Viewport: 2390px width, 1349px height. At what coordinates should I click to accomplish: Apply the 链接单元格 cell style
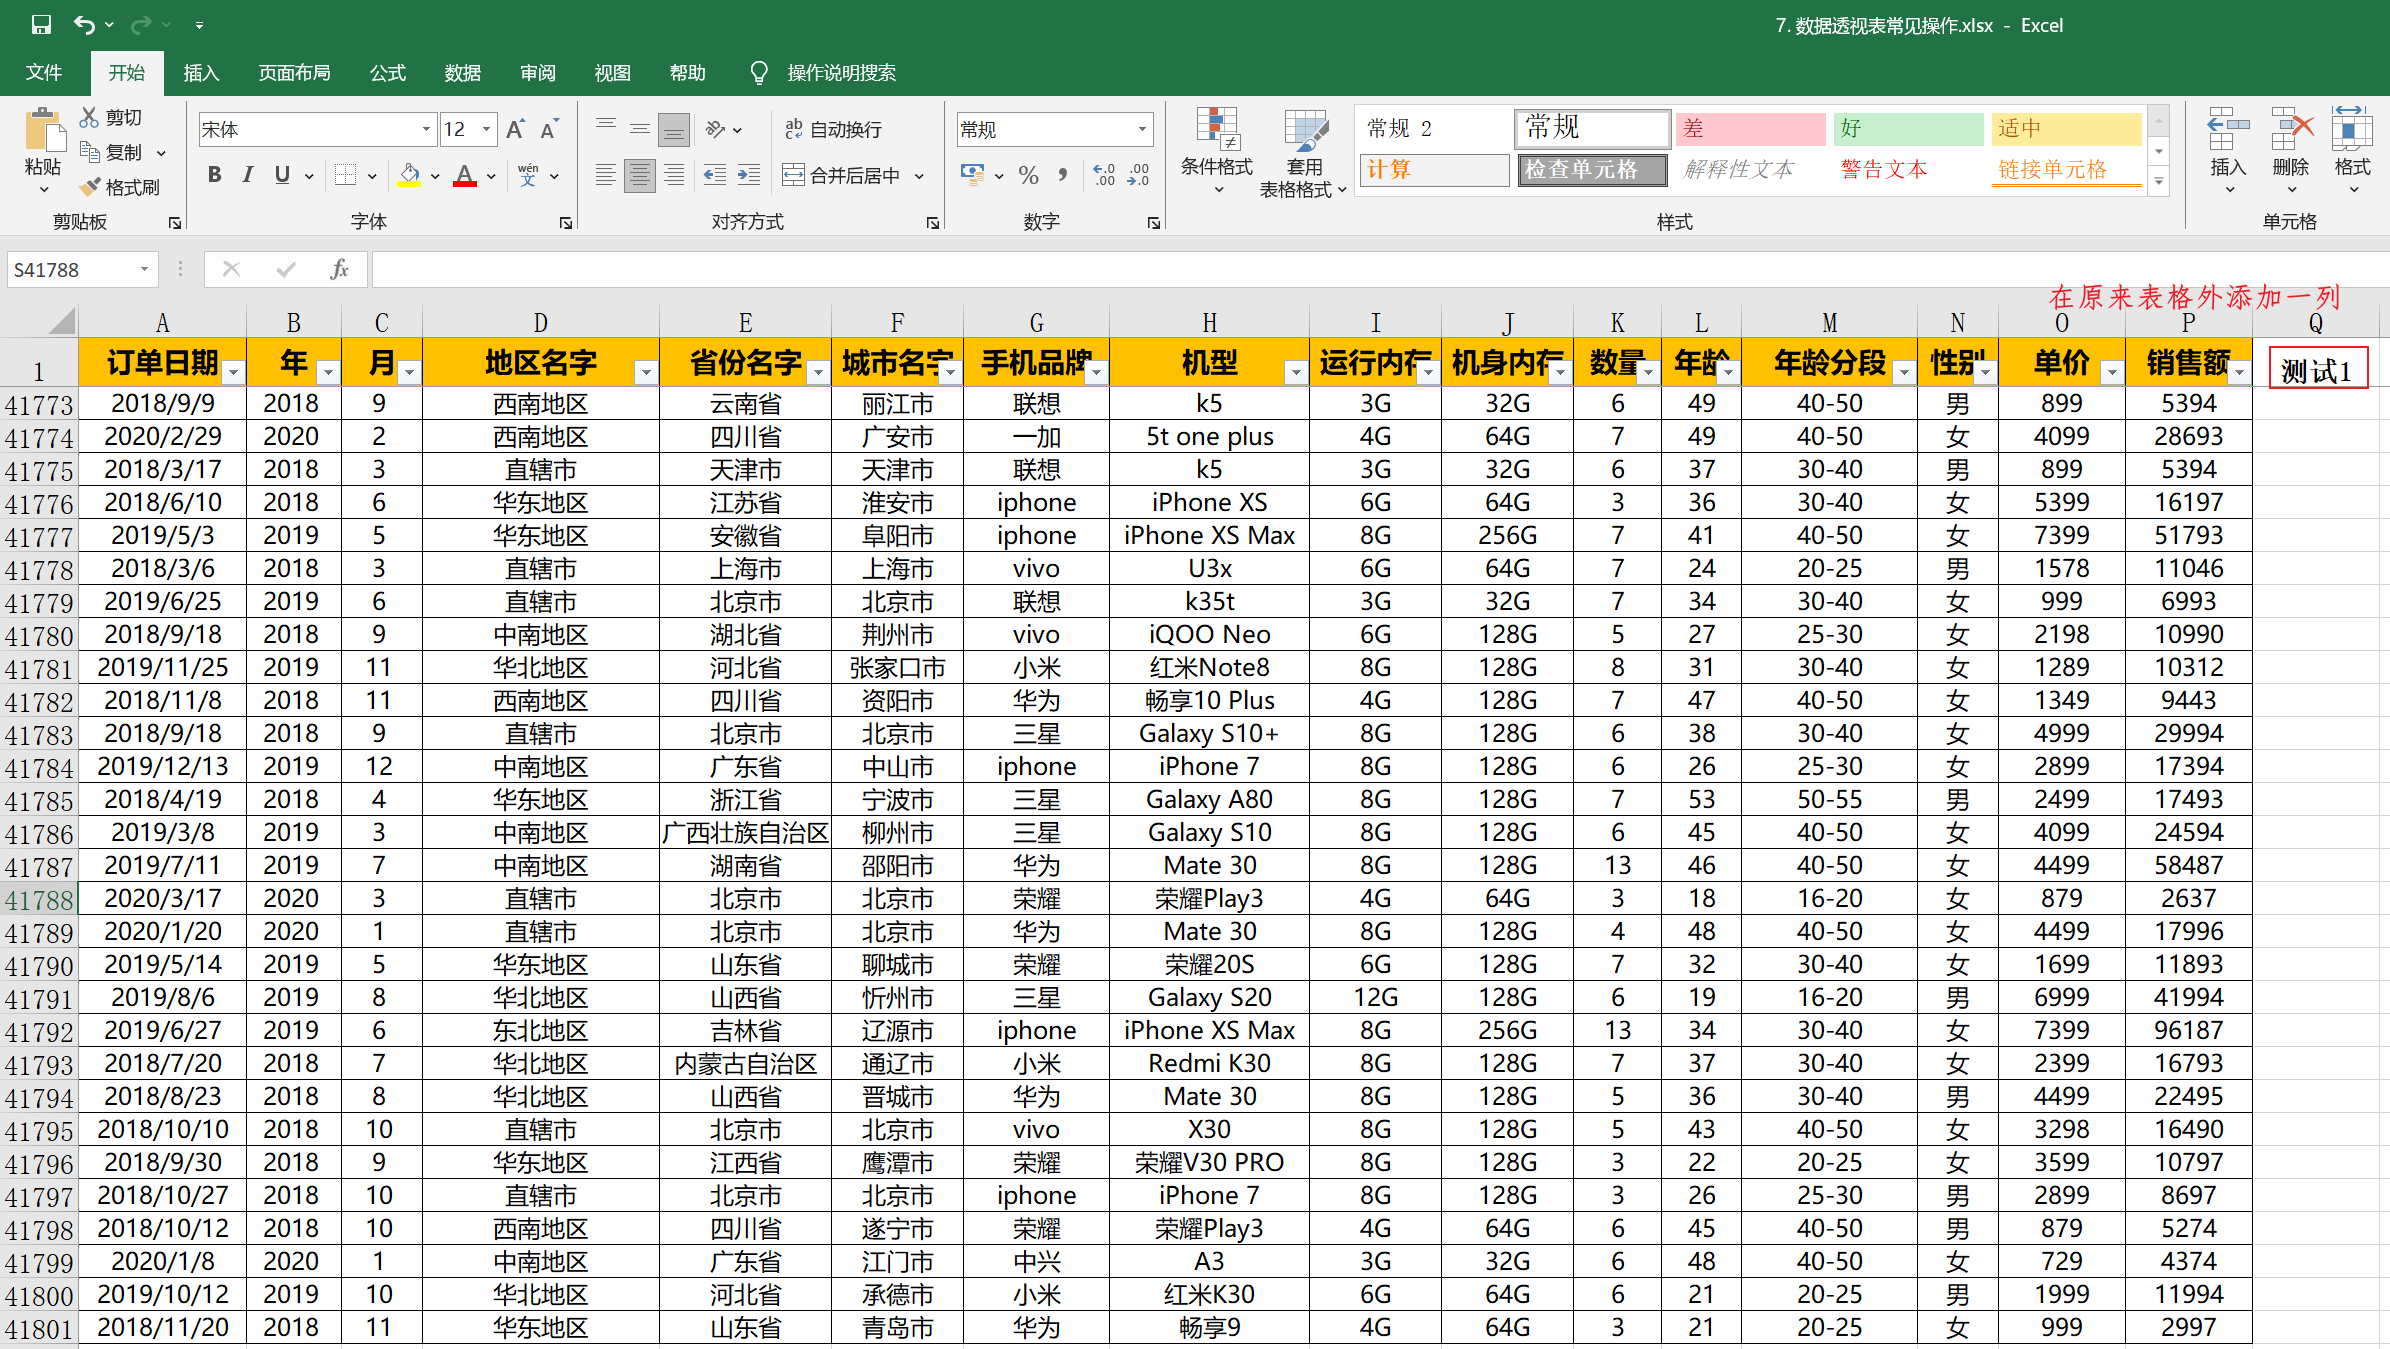pos(2066,169)
